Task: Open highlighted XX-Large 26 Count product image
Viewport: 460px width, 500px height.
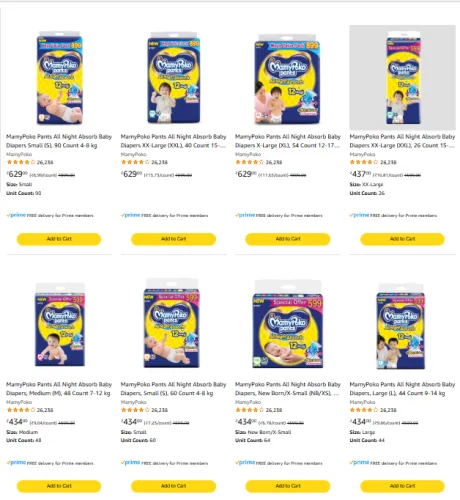Action: coord(402,77)
